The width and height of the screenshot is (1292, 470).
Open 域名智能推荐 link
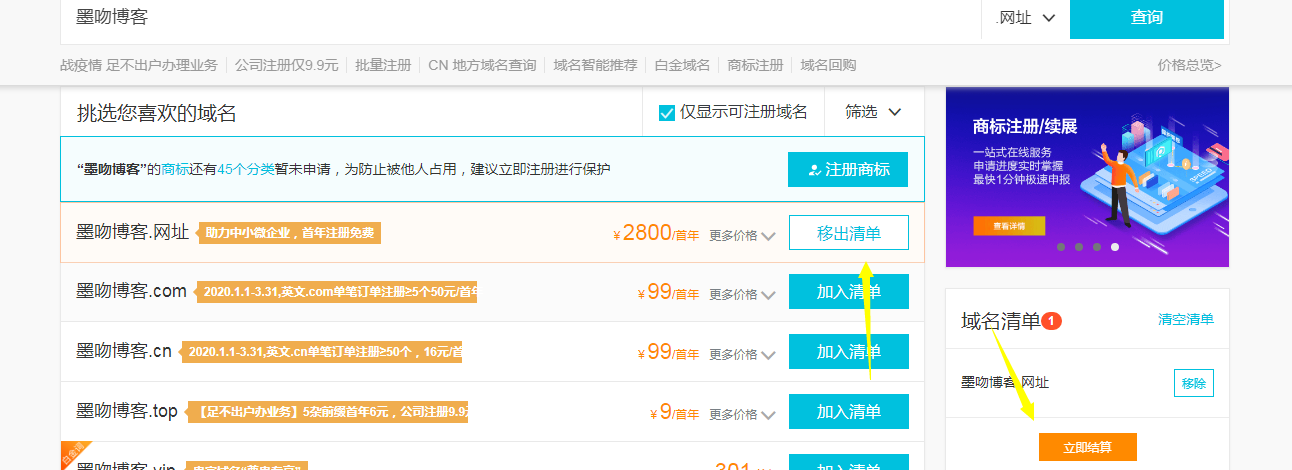point(595,65)
